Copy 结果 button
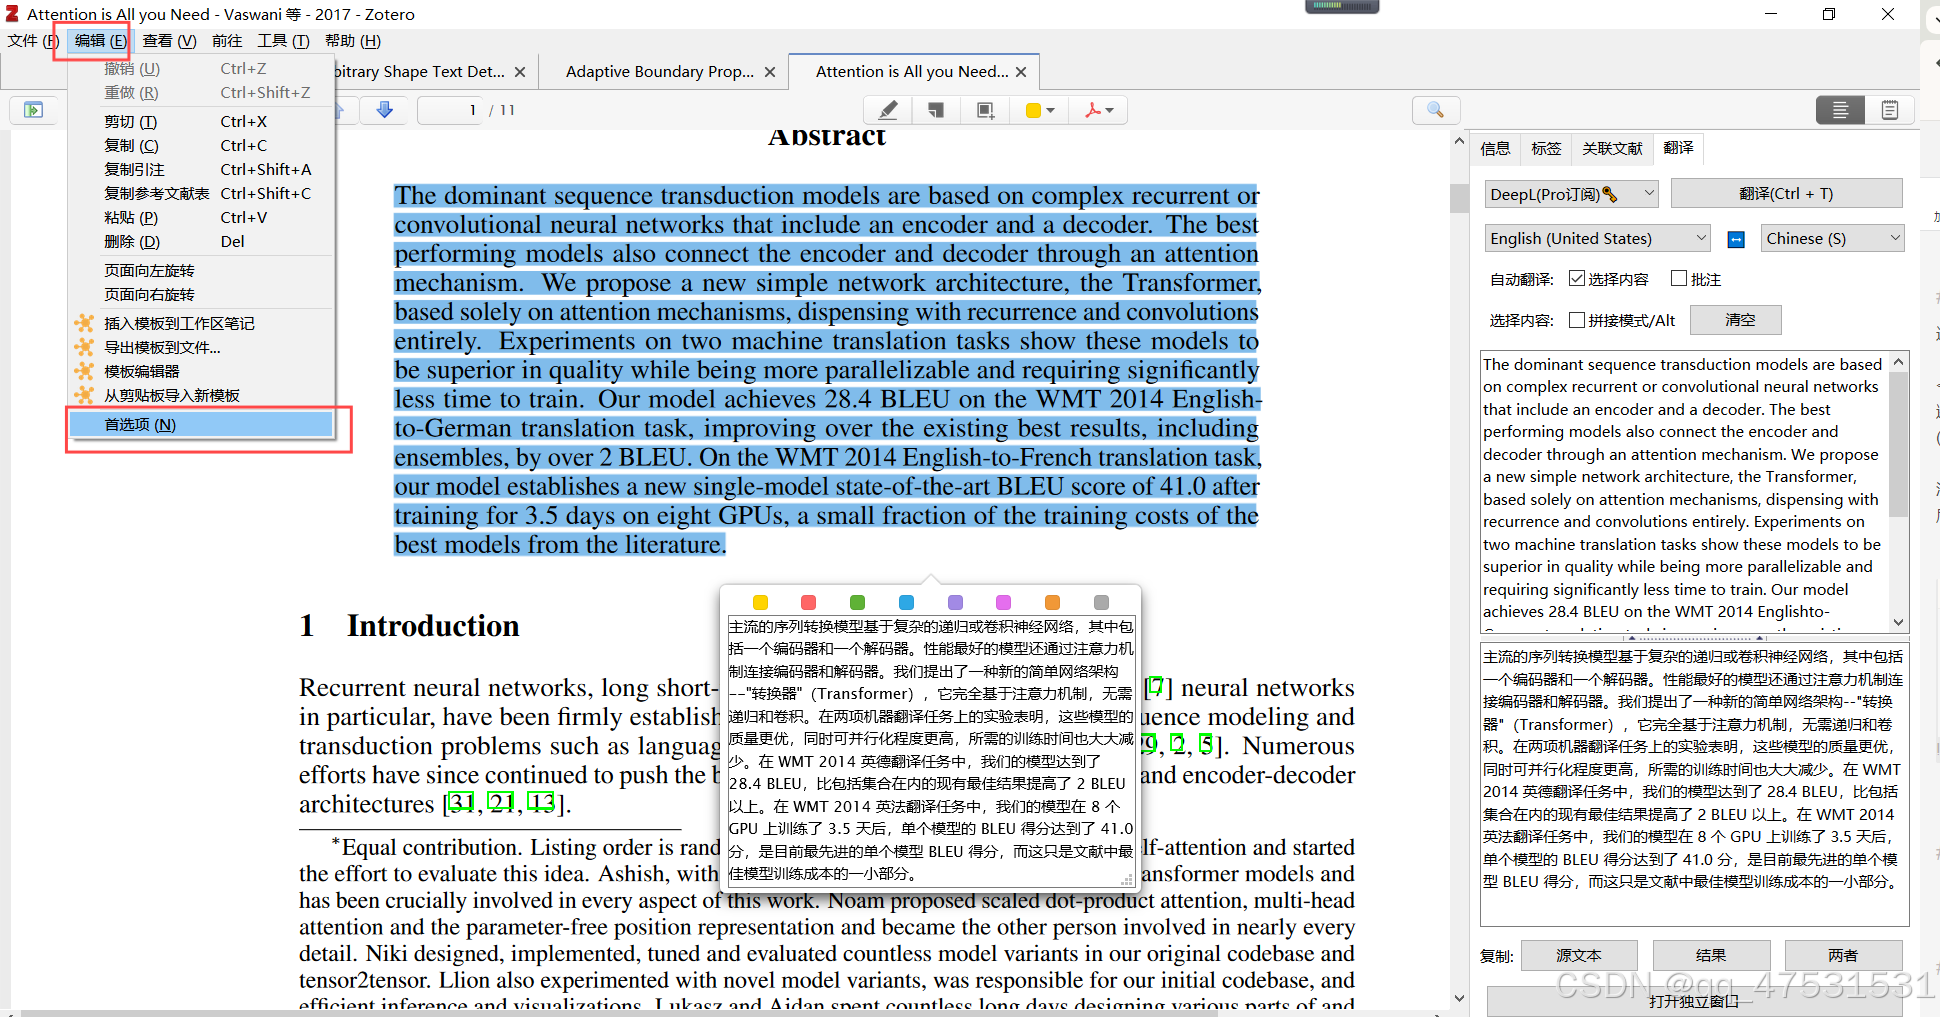This screenshot has width=1940, height=1017. (1711, 956)
